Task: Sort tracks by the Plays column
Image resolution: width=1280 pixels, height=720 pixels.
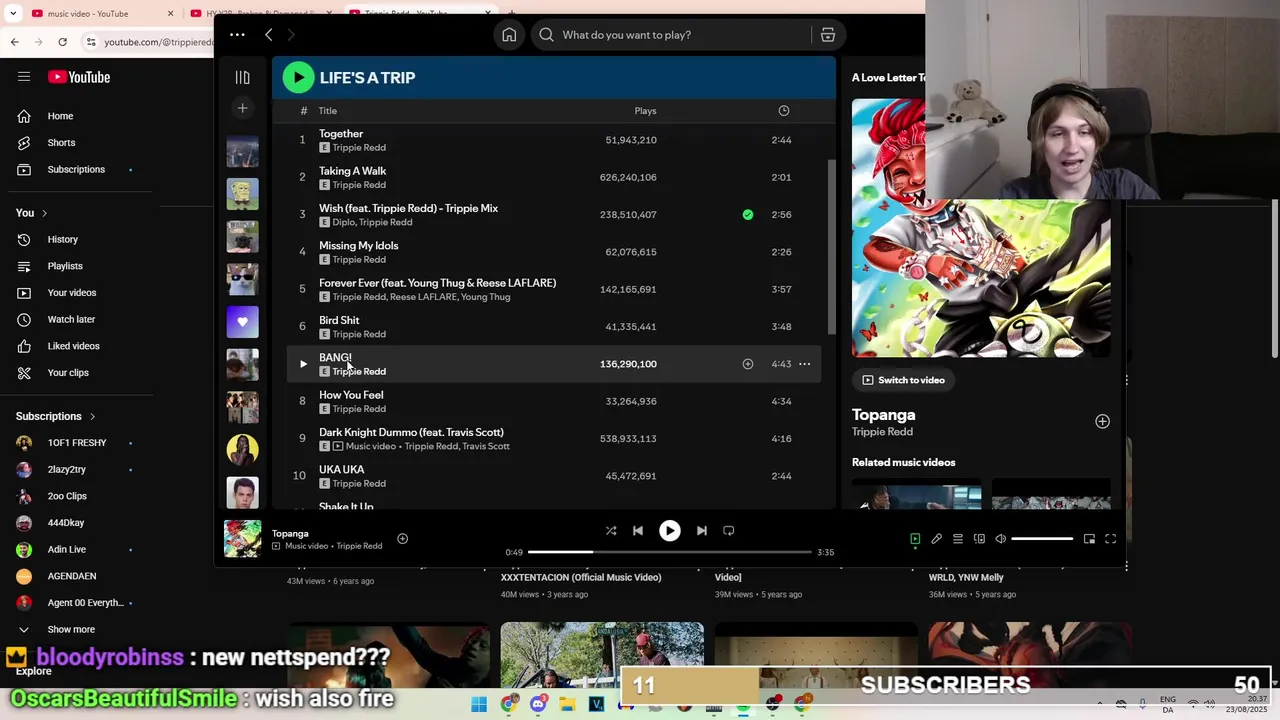Action: 645,111
